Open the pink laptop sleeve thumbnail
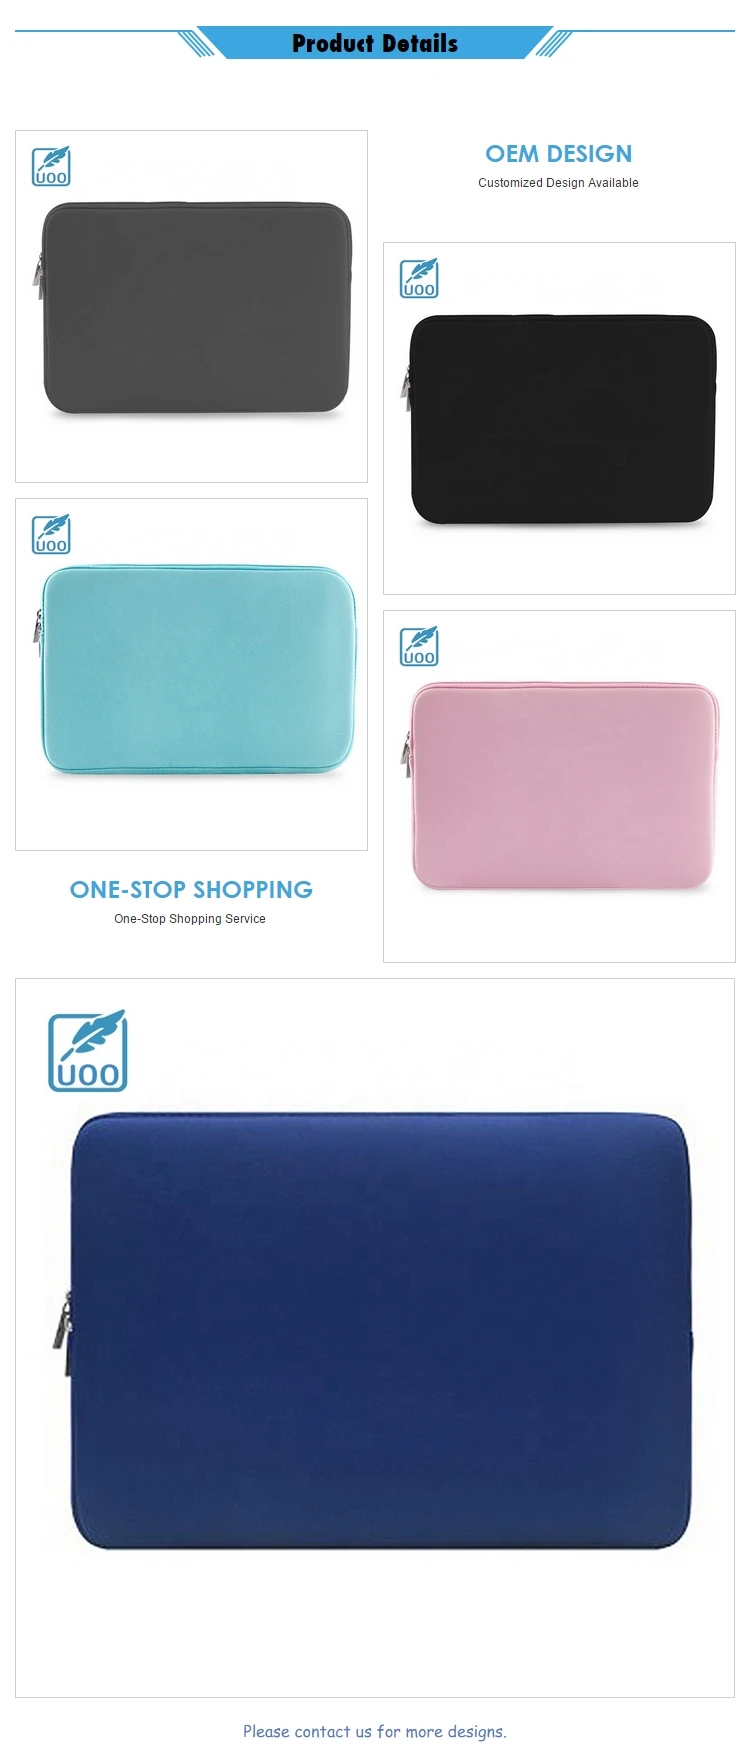The width and height of the screenshot is (750, 1753). point(559,786)
